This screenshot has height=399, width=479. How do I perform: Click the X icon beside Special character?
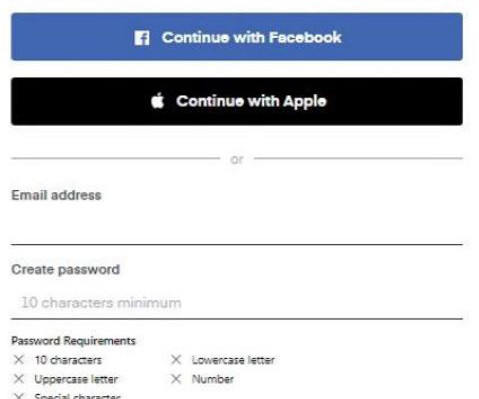point(19,396)
